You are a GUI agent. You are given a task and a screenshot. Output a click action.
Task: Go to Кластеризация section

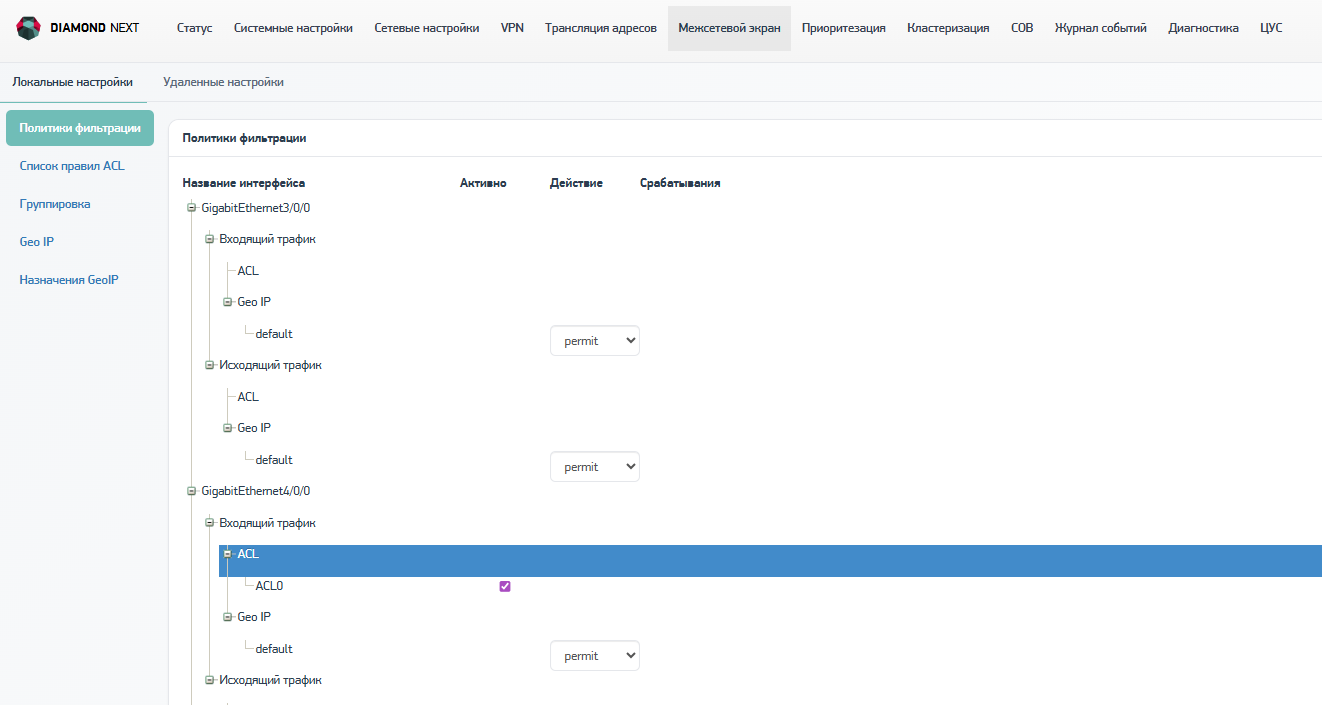pos(948,28)
